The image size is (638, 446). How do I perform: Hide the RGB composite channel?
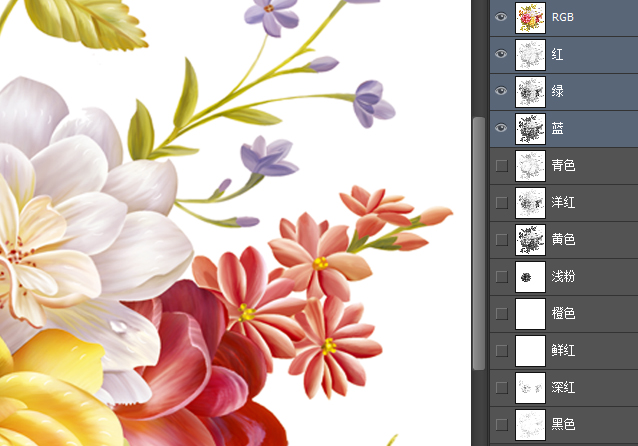(501, 17)
